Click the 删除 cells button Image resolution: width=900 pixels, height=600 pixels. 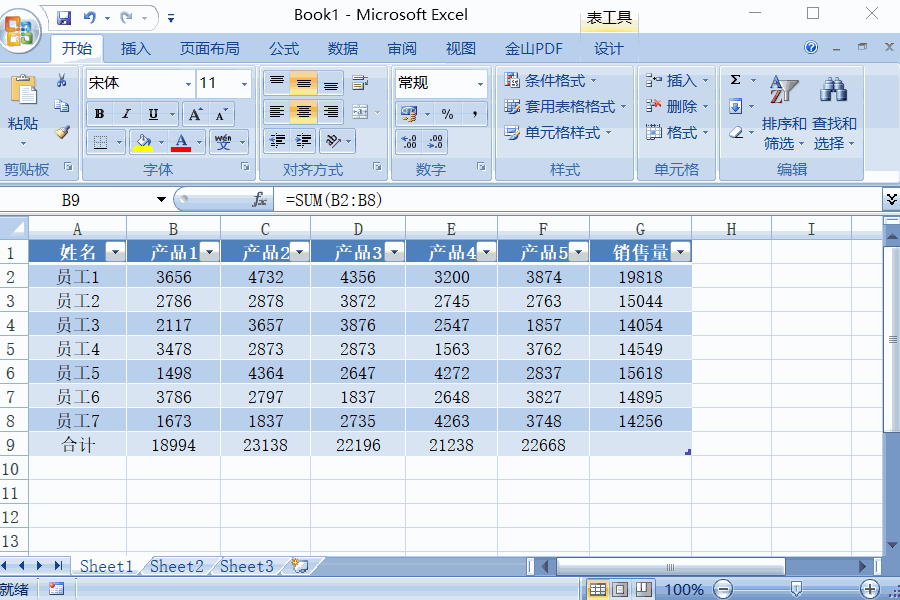coord(677,106)
